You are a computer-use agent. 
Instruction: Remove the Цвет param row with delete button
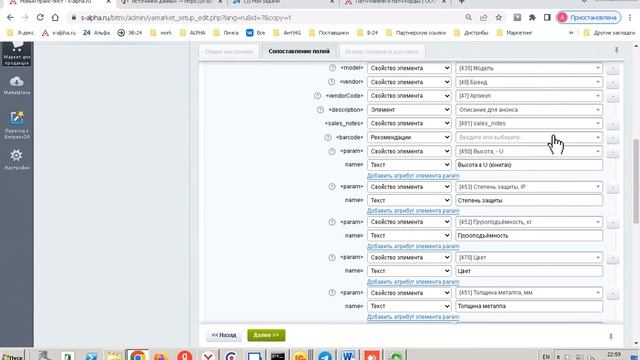[x=612, y=258]
